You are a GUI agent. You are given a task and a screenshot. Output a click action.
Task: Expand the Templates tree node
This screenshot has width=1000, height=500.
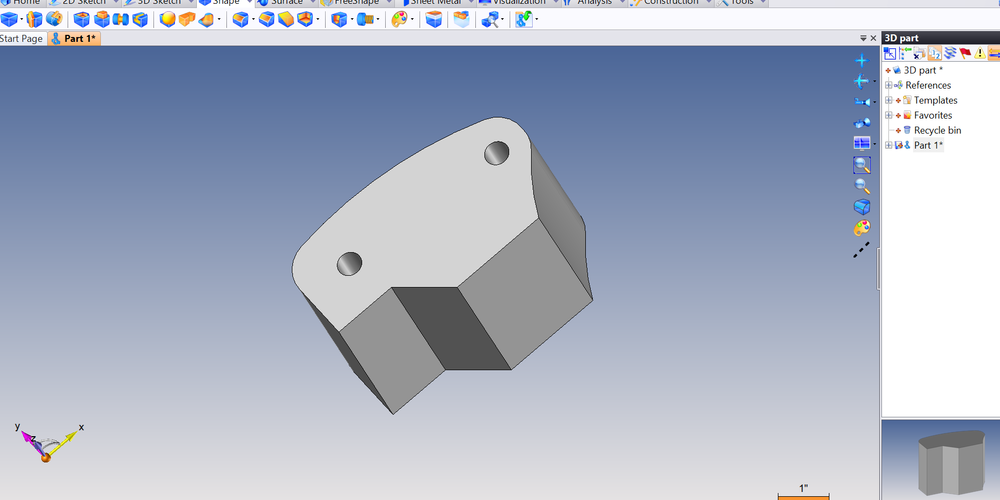[x=888, y=100]
